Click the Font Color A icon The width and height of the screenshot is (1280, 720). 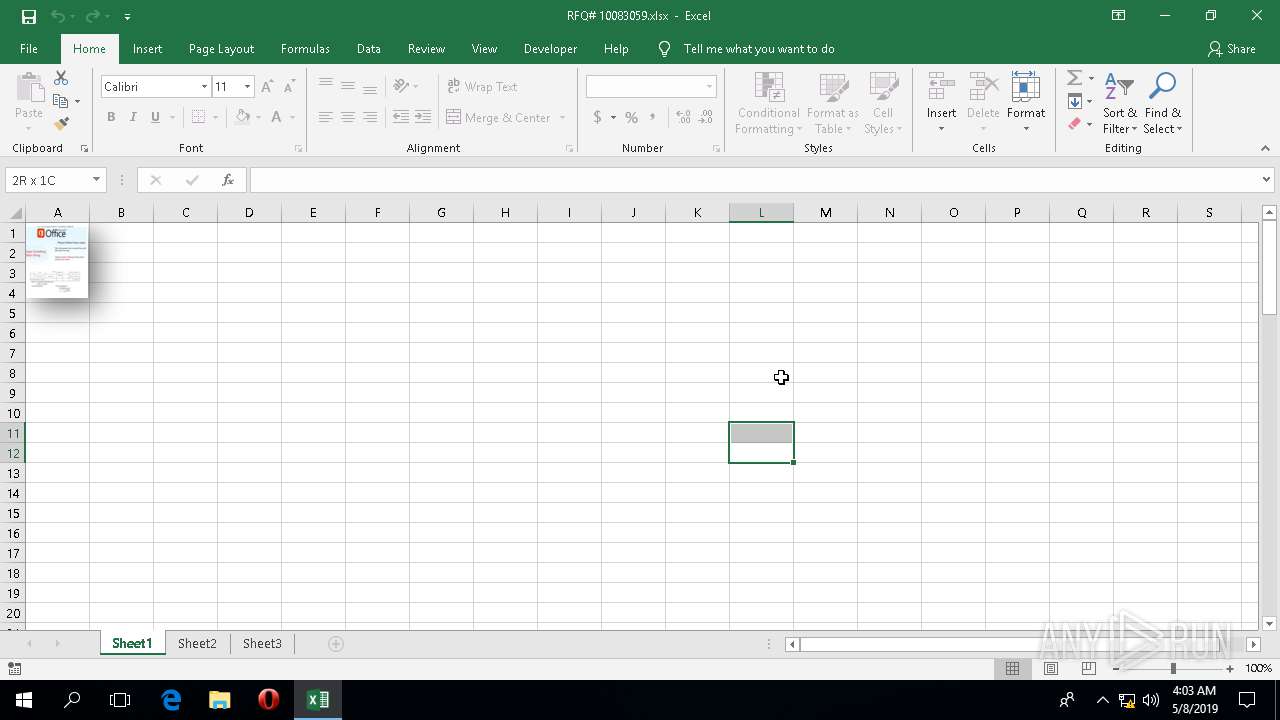(x=277, y=117)
